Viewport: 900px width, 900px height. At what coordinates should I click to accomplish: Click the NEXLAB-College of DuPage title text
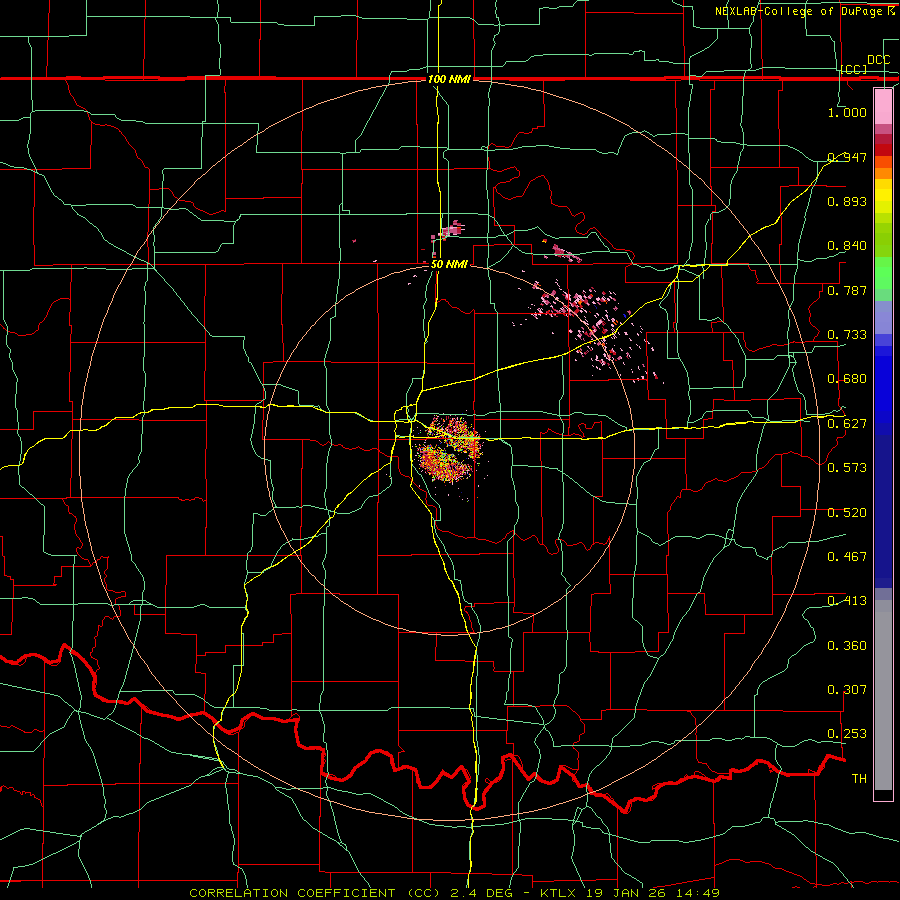pos(805,11)
